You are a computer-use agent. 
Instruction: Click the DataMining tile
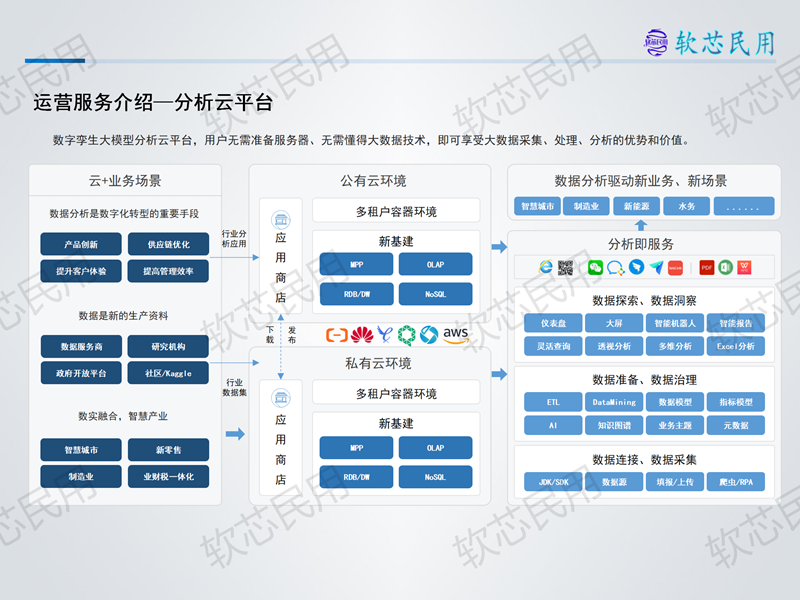[614, 402]
